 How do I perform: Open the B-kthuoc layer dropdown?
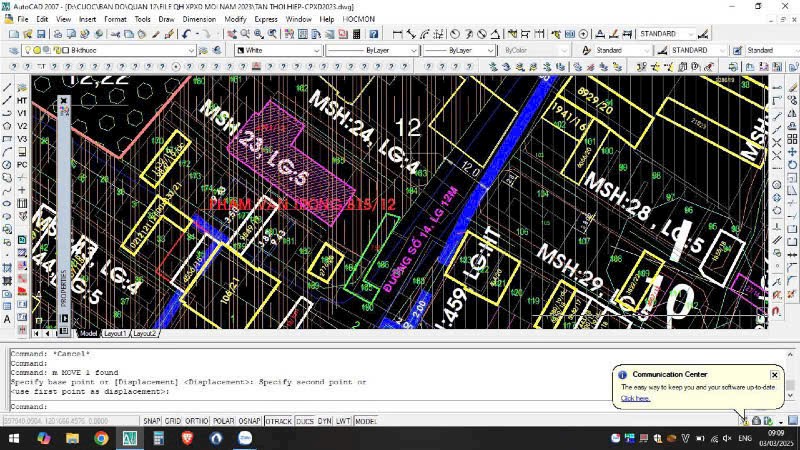click(x=108, y=51)
